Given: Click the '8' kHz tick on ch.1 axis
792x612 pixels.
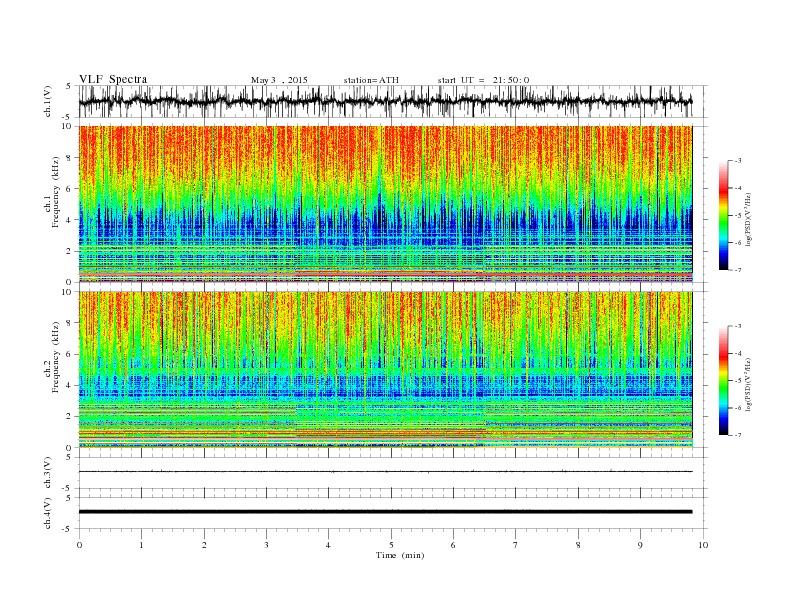Looking at the screenshot, I should pos(69,158).
